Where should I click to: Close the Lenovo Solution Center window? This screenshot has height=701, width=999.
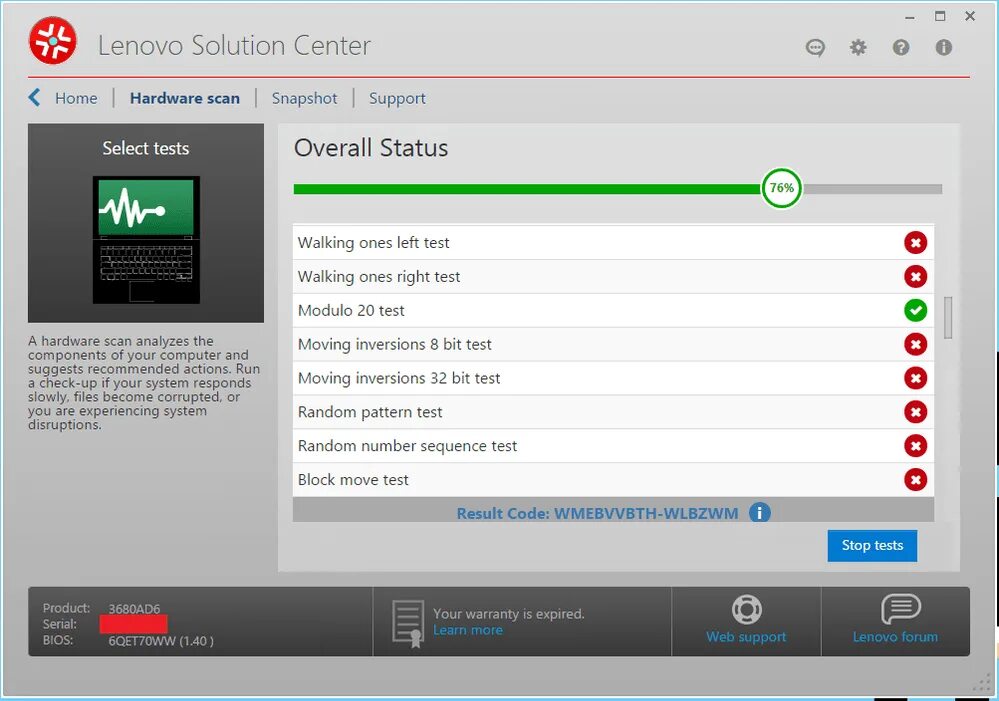click(x=970, y=17)
